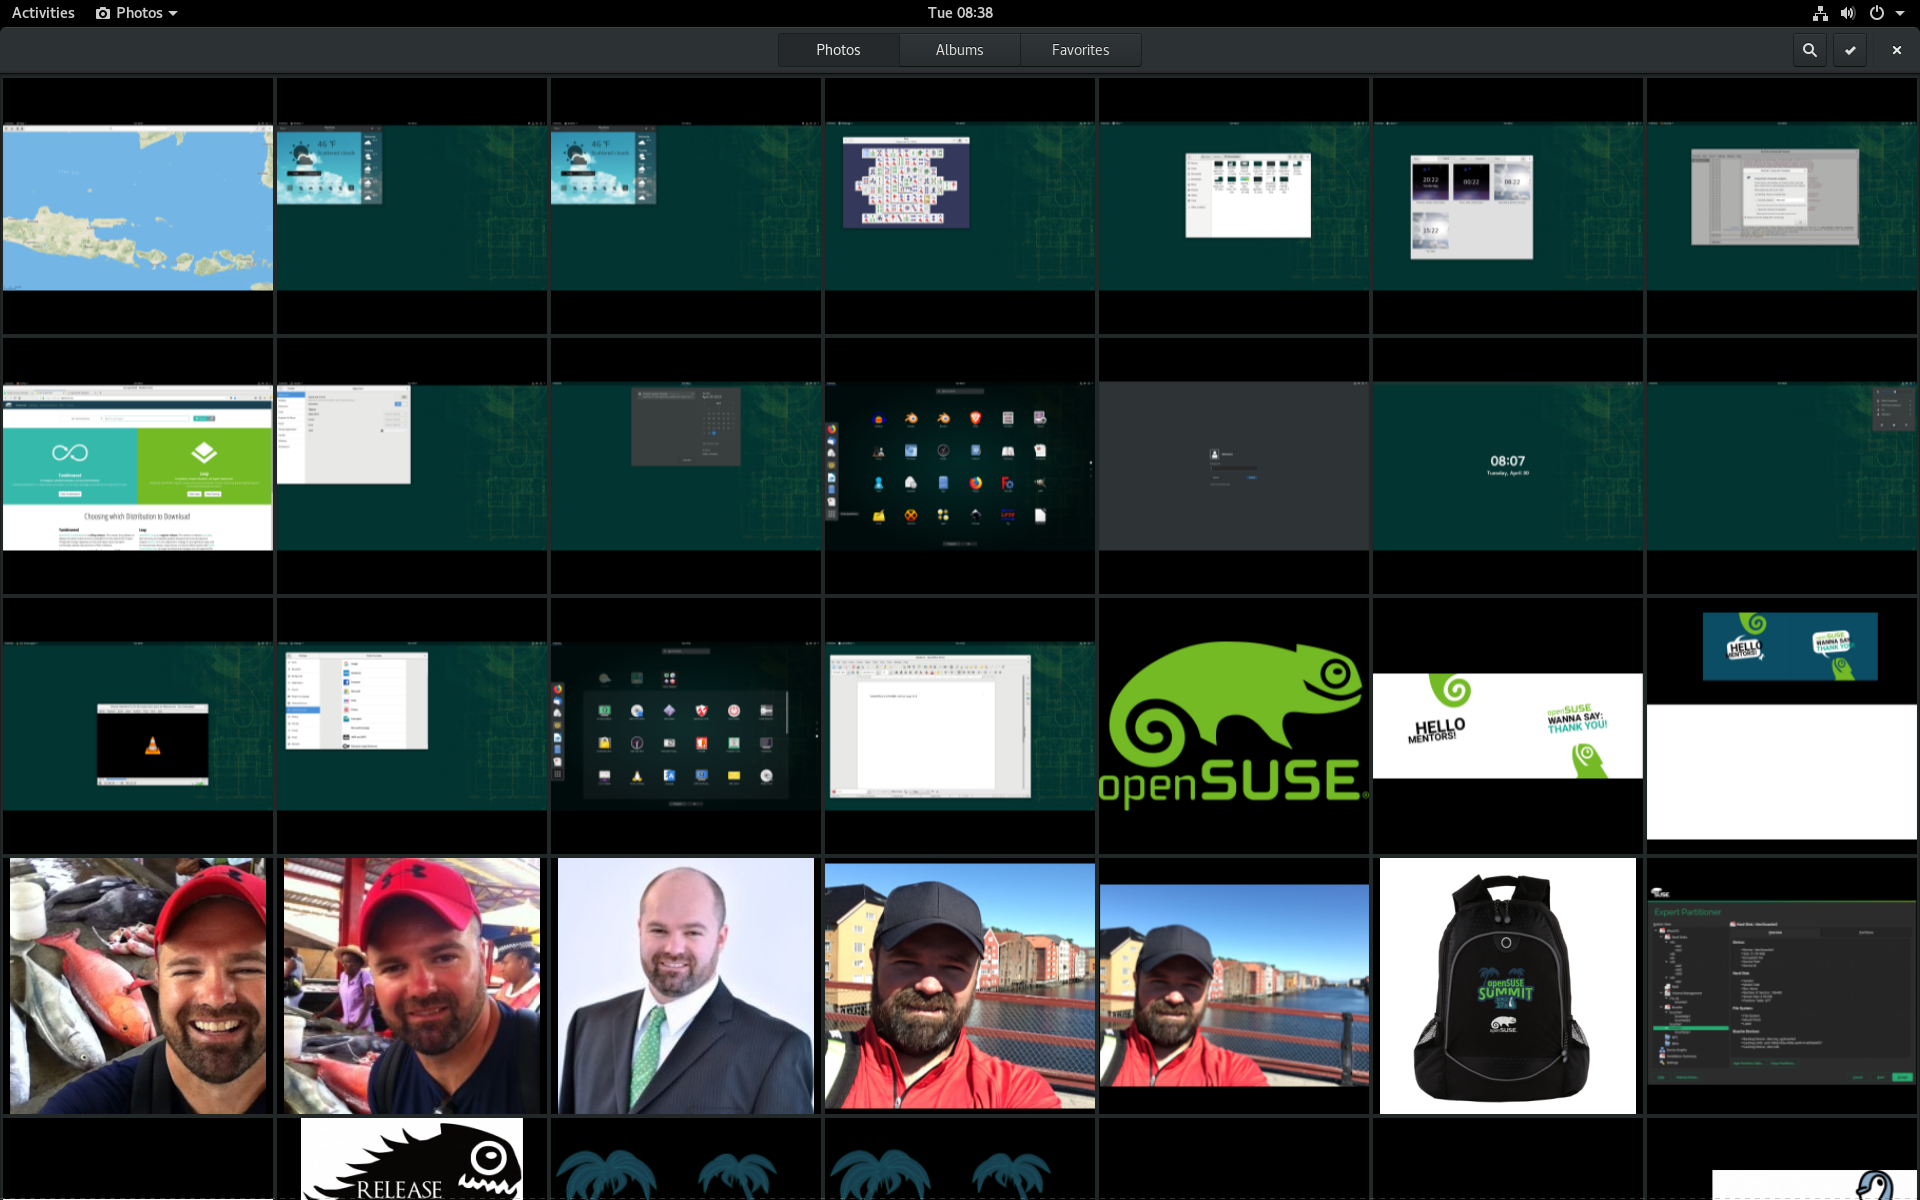This screenshot has width=1920, height=1200.
Task: Open the map screenshot thumbnail
Action: [x=138, y=207]
